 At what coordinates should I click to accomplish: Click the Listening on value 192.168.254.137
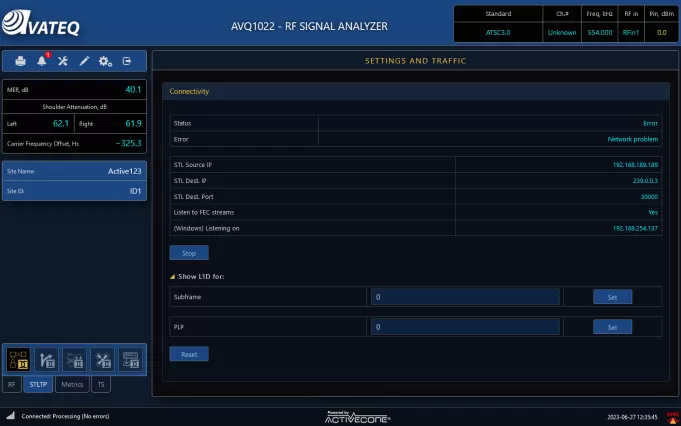tap(635, 228)
